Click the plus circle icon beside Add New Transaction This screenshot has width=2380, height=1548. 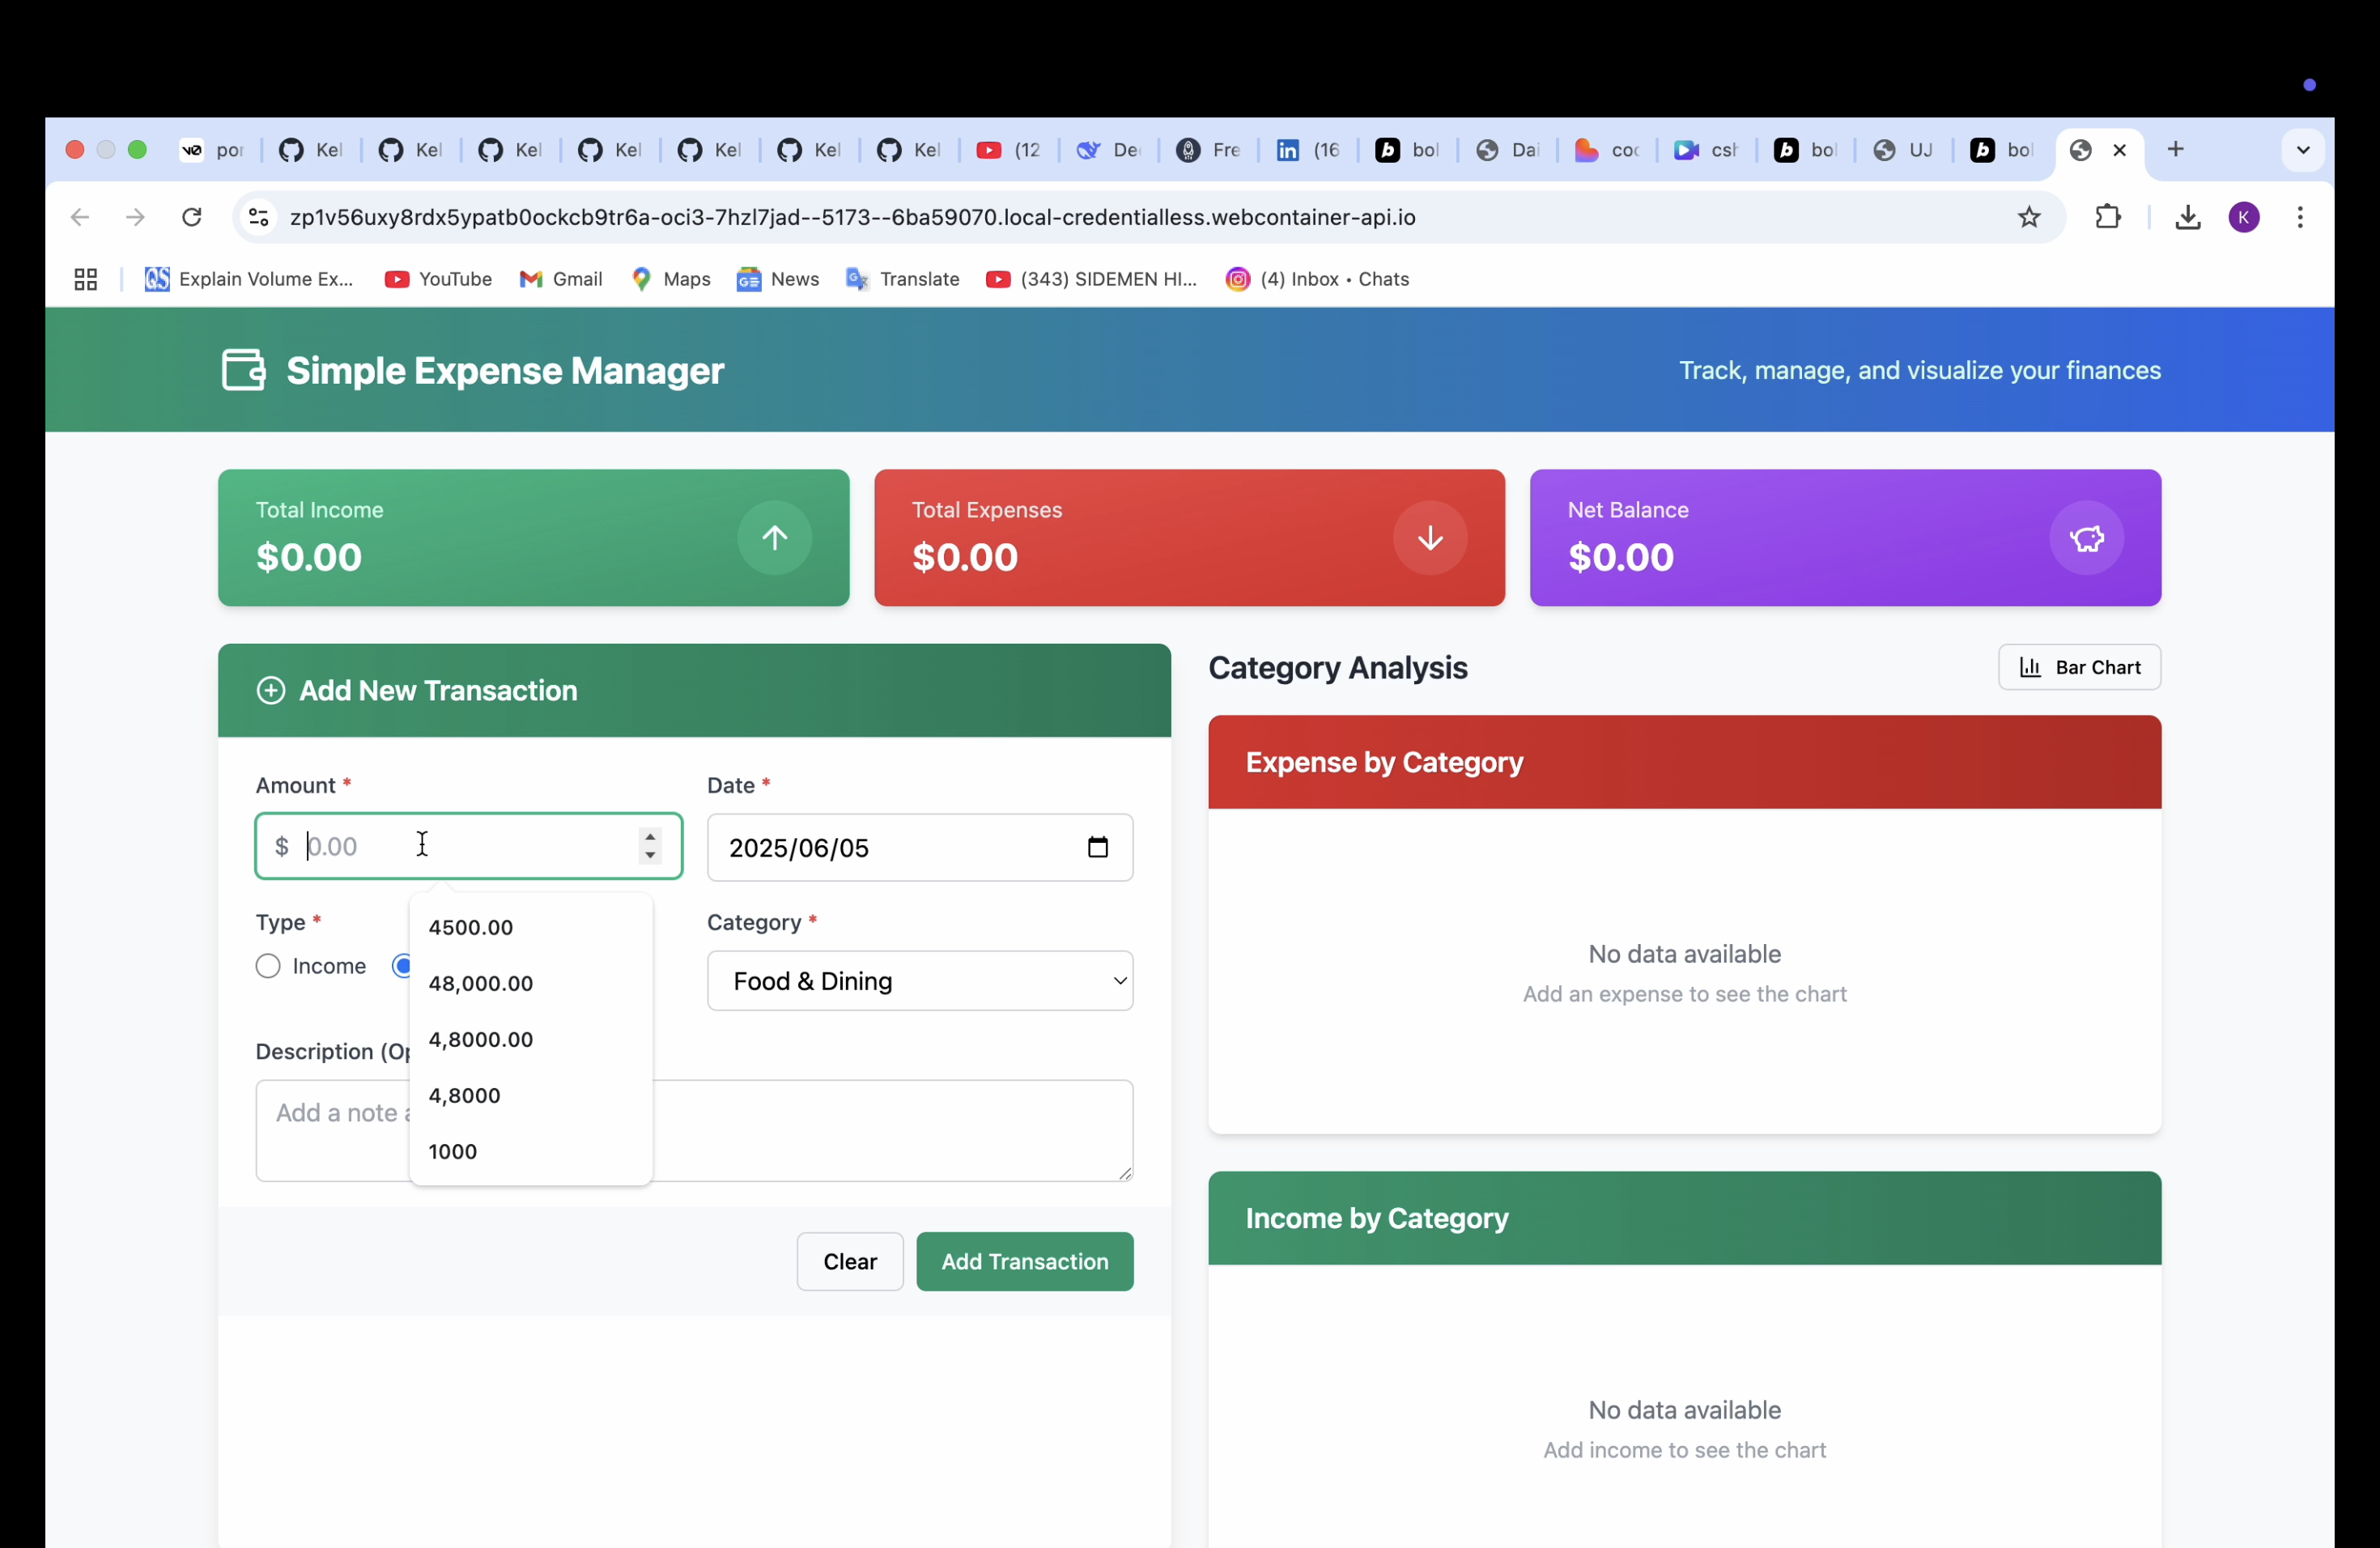coord(271,691)
